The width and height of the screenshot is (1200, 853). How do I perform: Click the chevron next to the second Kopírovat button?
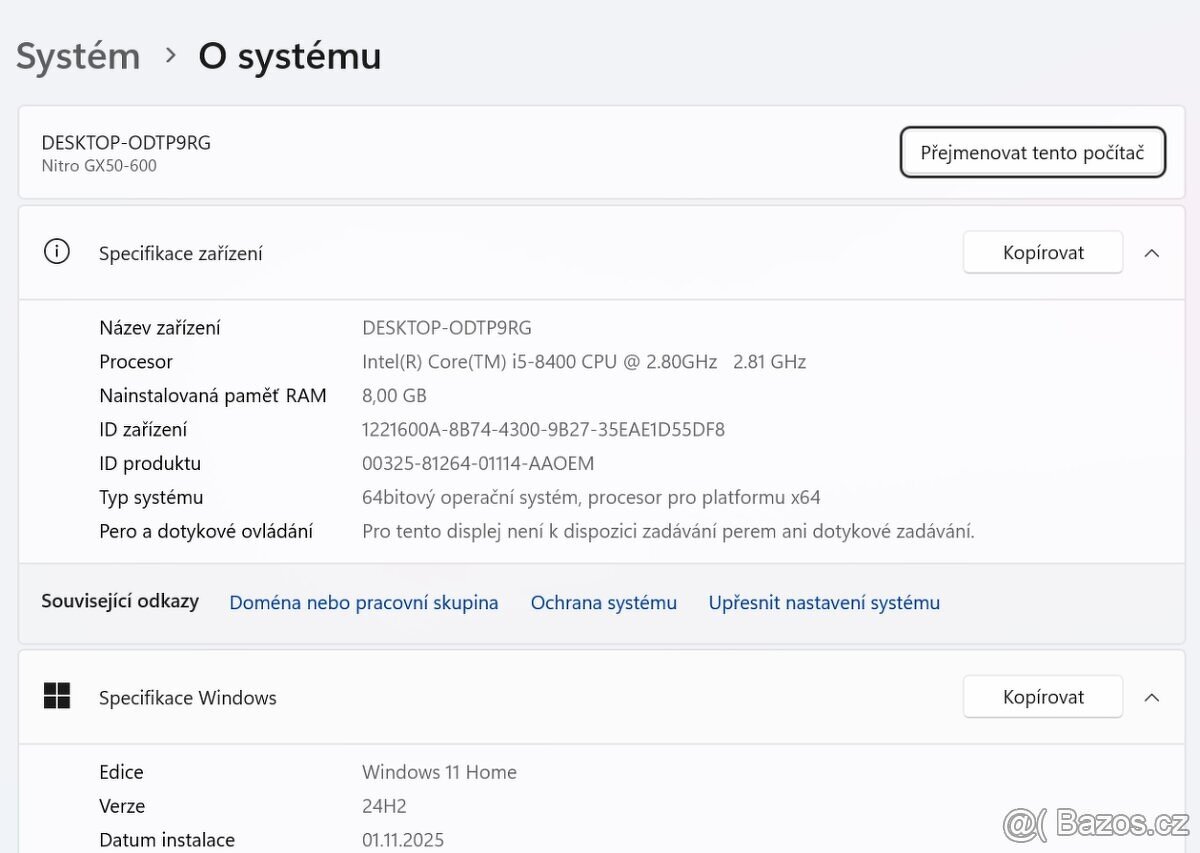[x=1152, y=697]
